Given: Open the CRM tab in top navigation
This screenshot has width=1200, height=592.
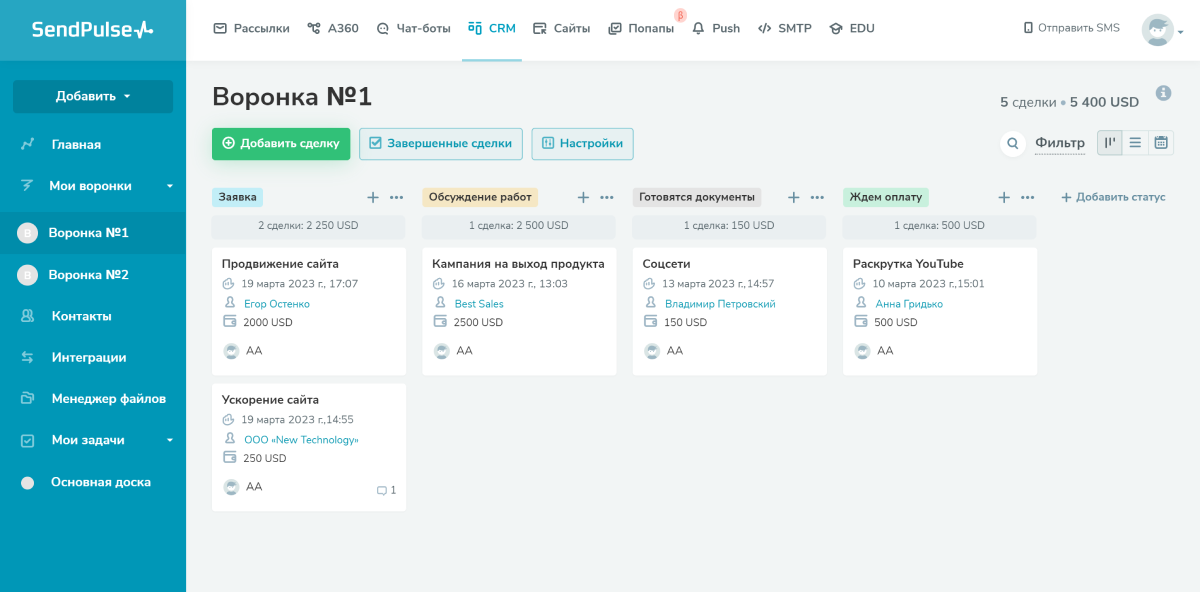Looking at the screenshot, I should pos(492,28).
